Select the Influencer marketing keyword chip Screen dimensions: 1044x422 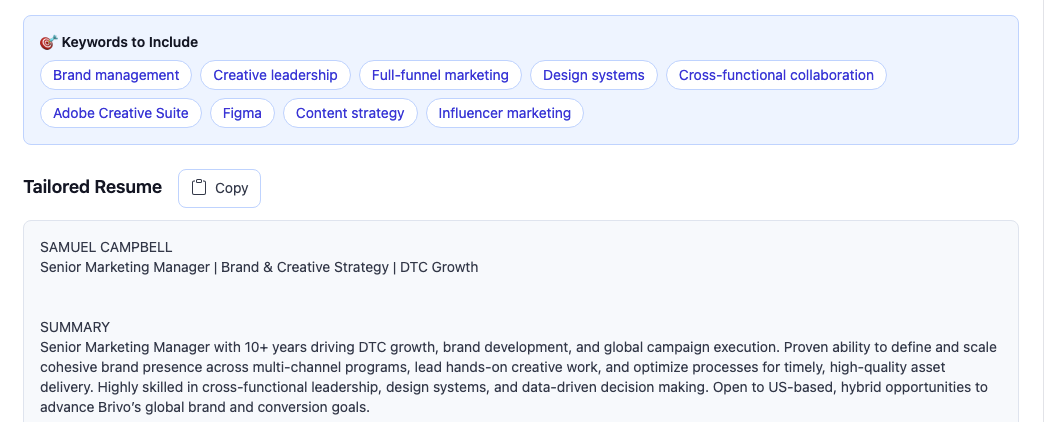(505, 113)
